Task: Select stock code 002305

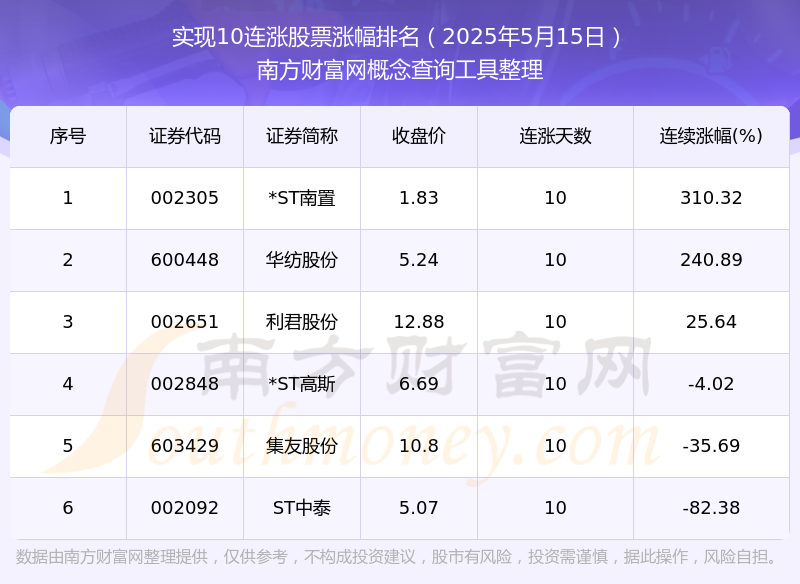Action: click(x=185, y=198)
